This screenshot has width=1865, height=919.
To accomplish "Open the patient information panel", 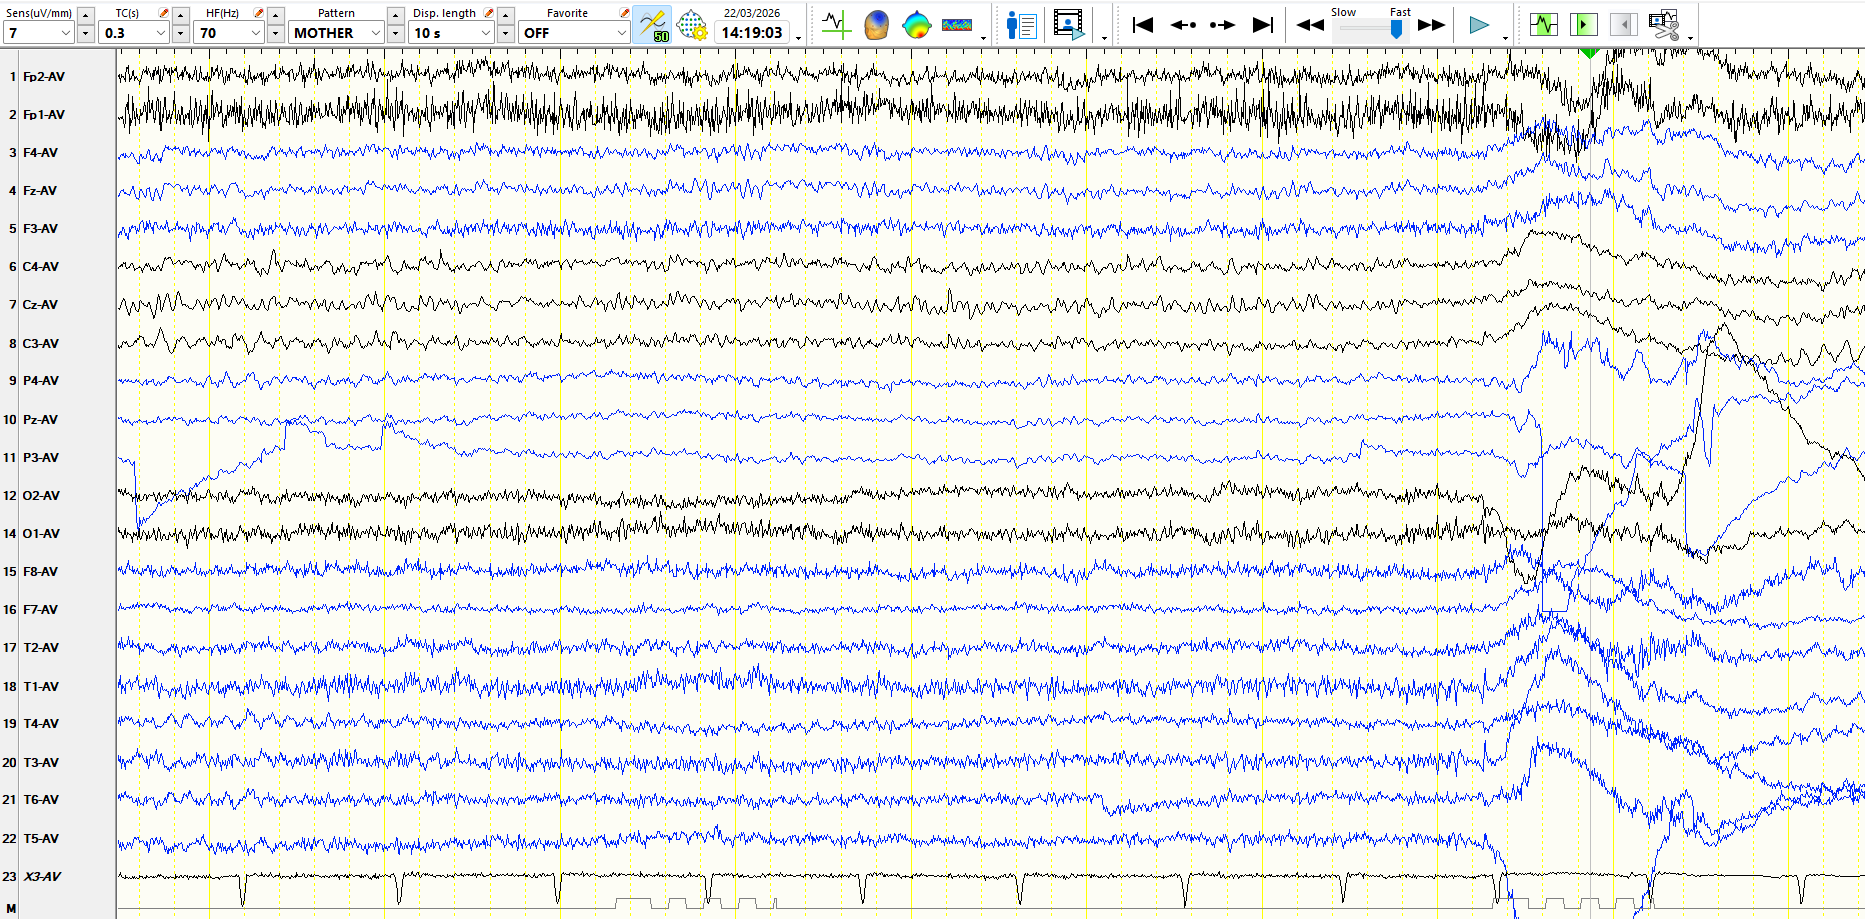I will coord(1021,25).
